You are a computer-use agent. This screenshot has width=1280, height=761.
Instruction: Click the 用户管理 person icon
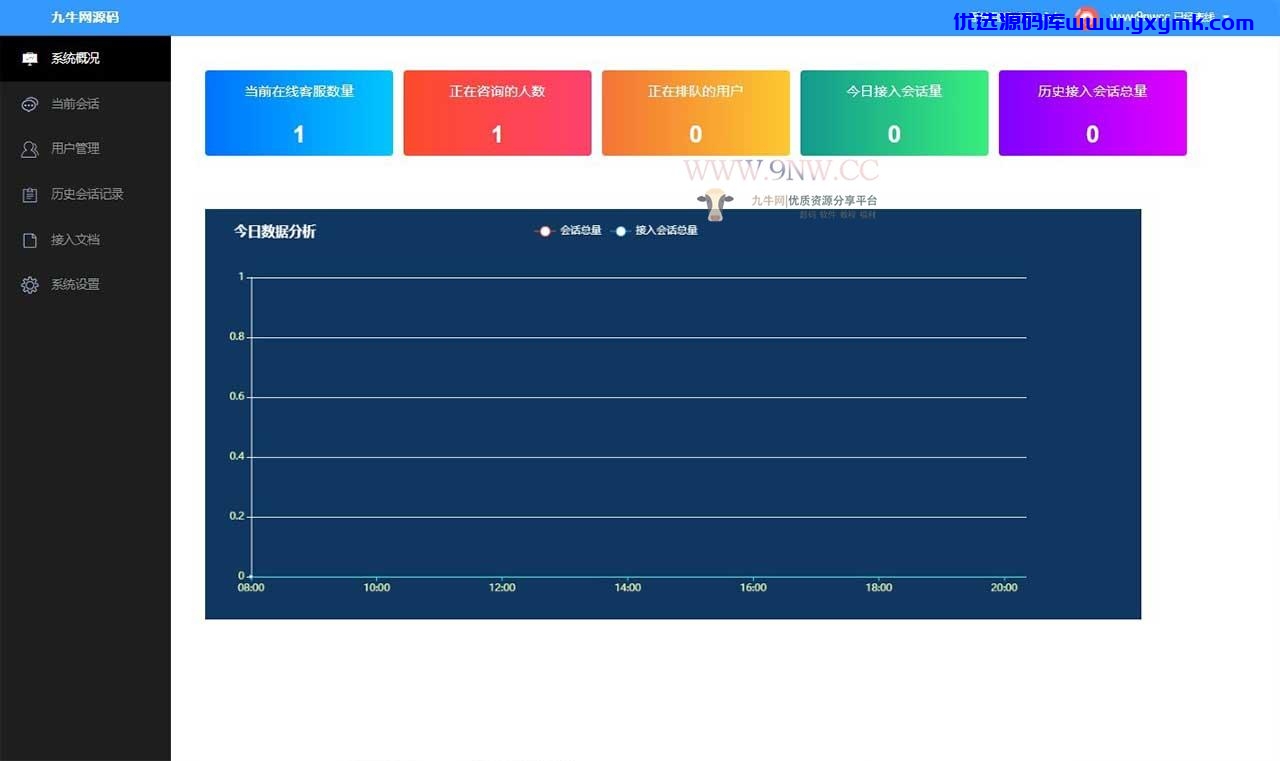30,149
